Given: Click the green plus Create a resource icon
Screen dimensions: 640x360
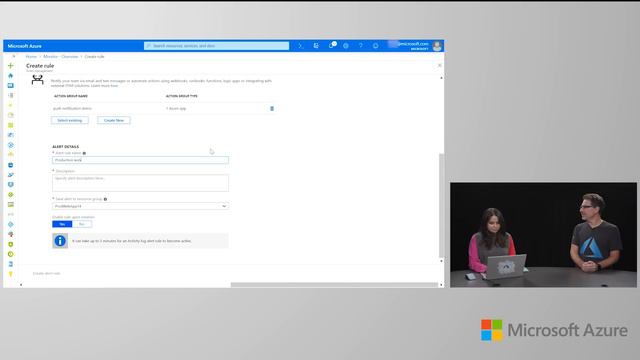Looking at the screenshot, I should pyautogui.click(x=11, y=65).
